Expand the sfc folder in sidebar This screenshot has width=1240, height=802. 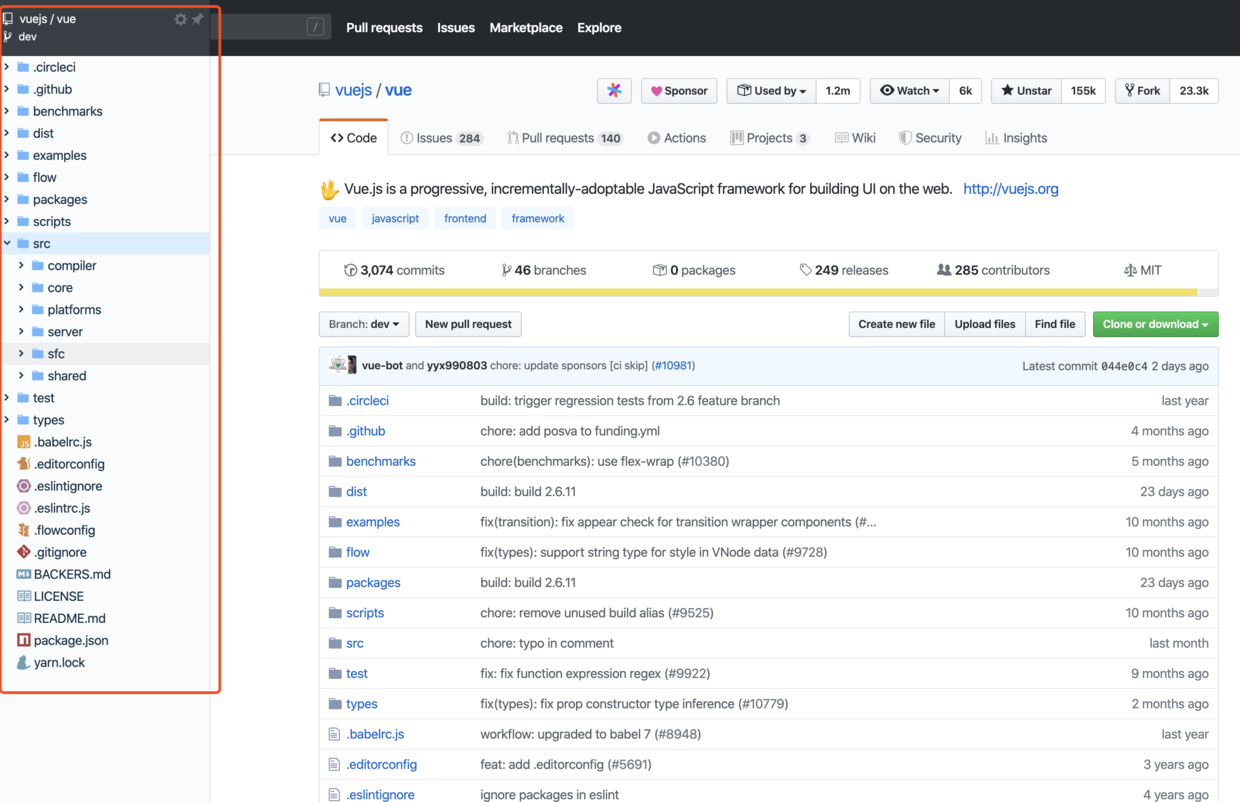click(x=22, y=353)
